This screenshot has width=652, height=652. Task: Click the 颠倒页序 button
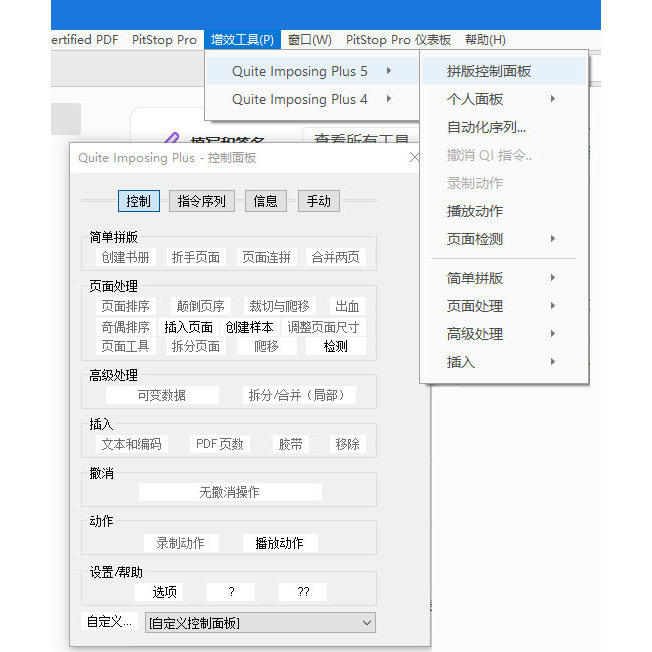[x=200, y=306]
